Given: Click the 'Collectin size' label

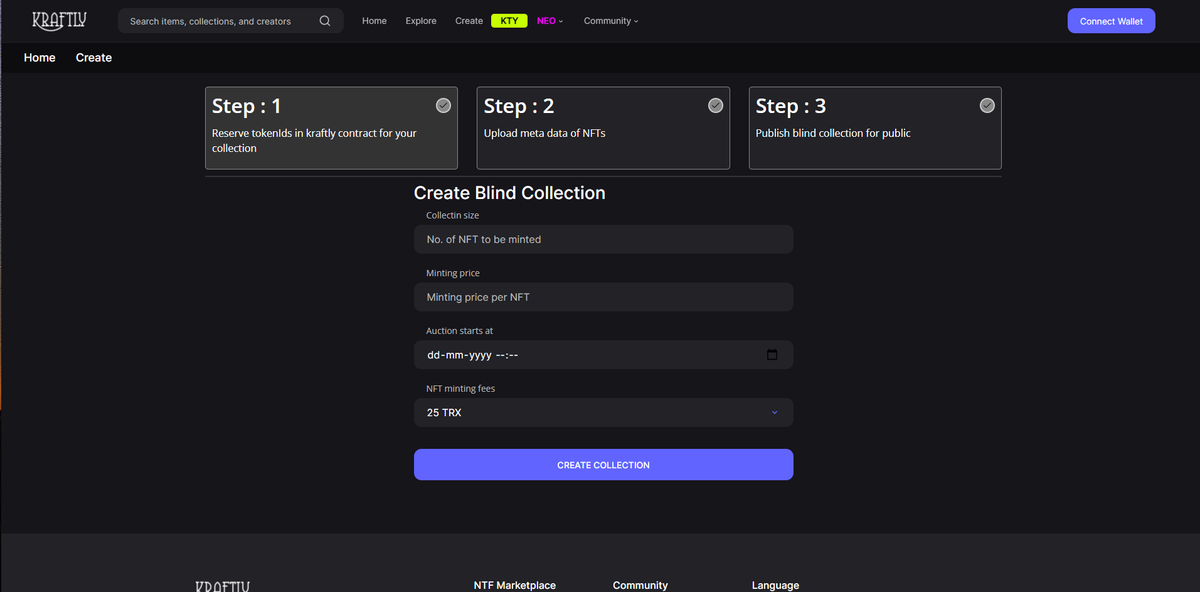Looking at the screenshot, I should coord(452,215).
